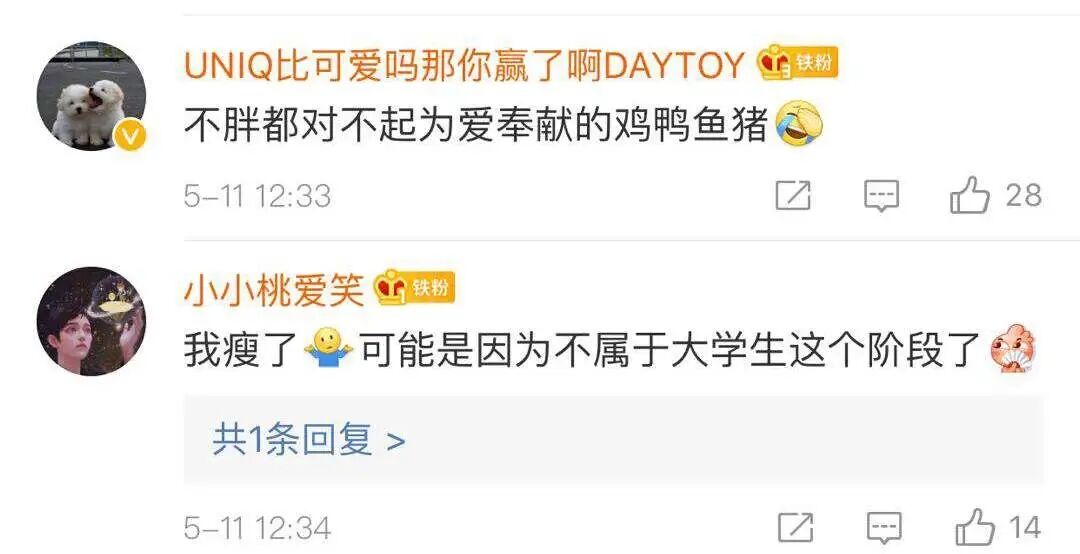Viewport: 1080px width, 554px height.
Task: Like the comment showing 28 likes
Action: pyautogui.click(x=970, y=195)
